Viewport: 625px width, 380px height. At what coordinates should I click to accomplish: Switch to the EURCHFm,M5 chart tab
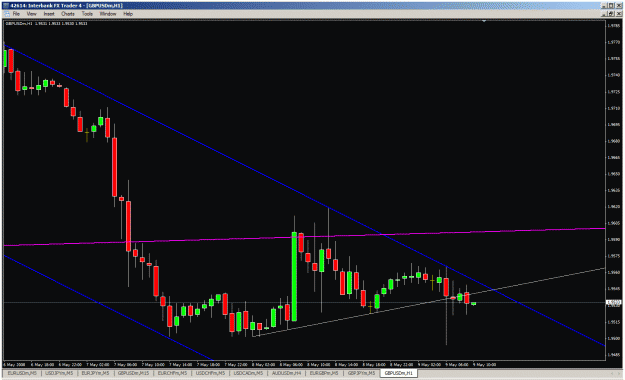[x=171, y=373]
